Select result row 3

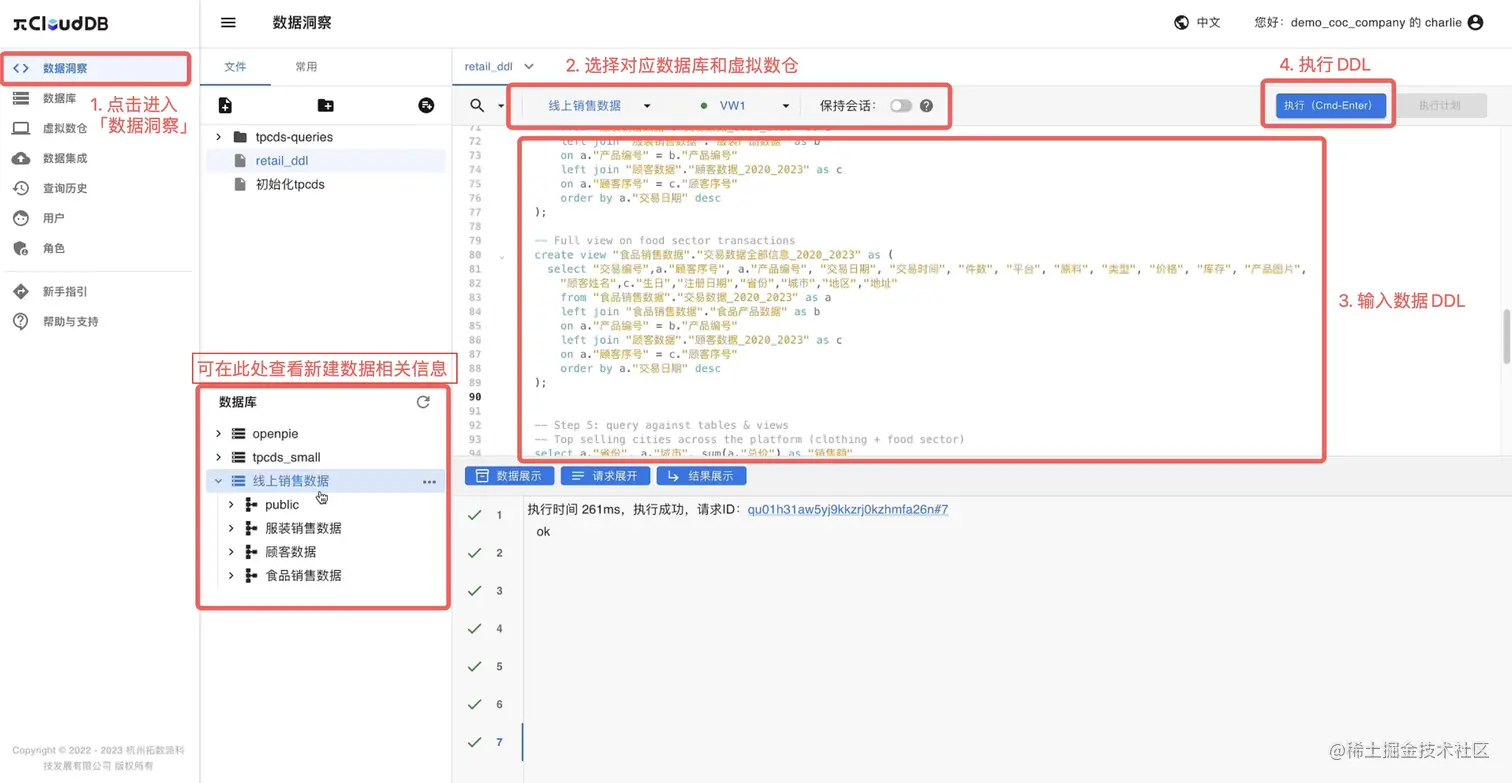(x=488, y=591)
